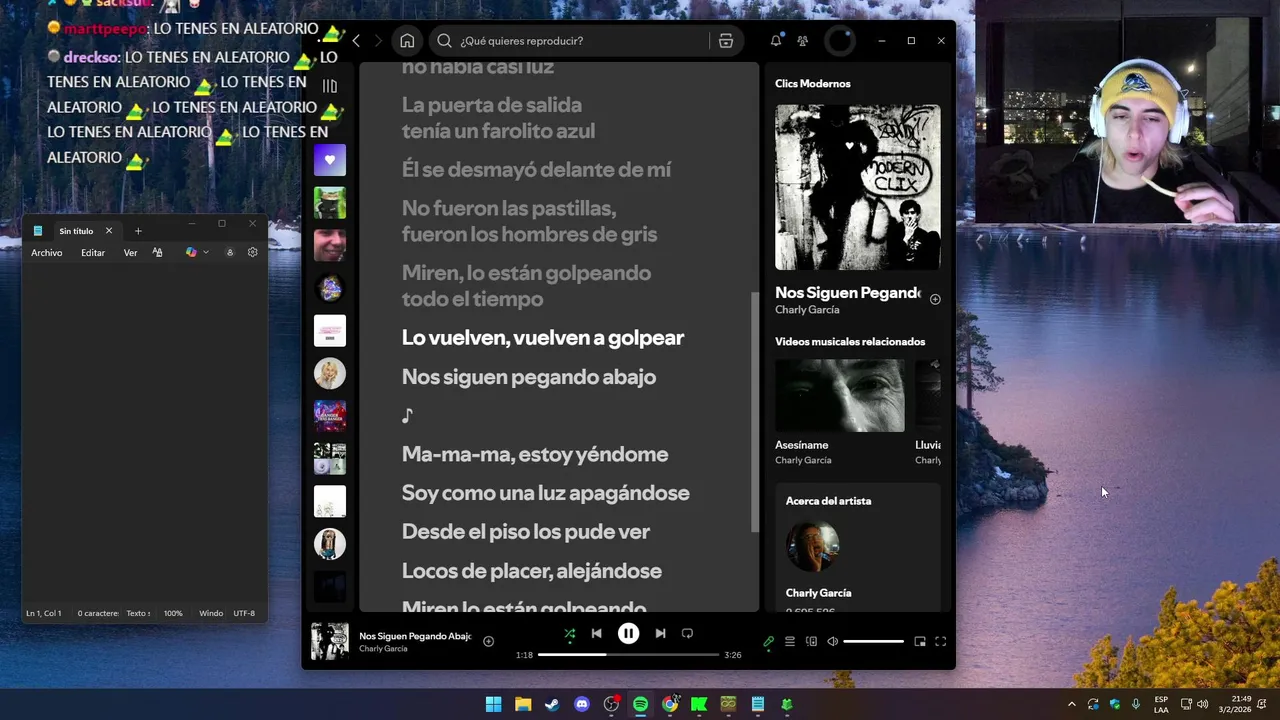Go to Spotify Home
This screenshot has width=1280, height=720.
407,41
